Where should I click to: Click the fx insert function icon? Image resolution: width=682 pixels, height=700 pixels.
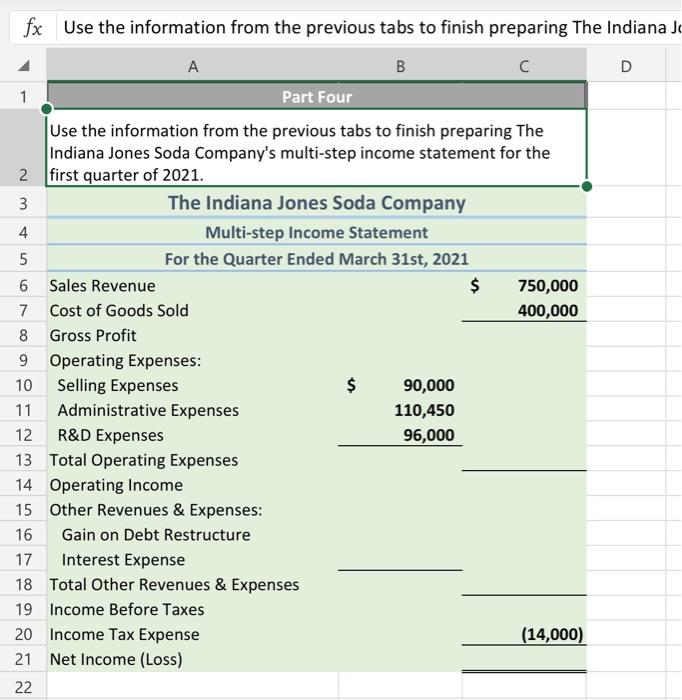33,28
